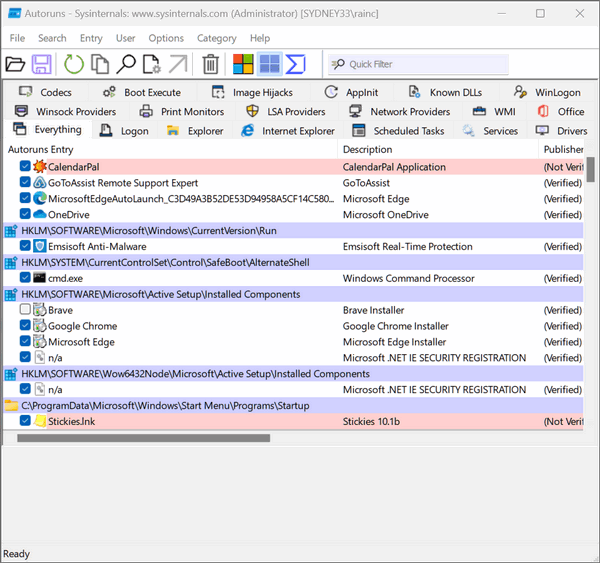This screenshot has height=563, width=600.
Task: Toggle the Hide Windows entries blue logo icon
Action: tap(270, 64)
